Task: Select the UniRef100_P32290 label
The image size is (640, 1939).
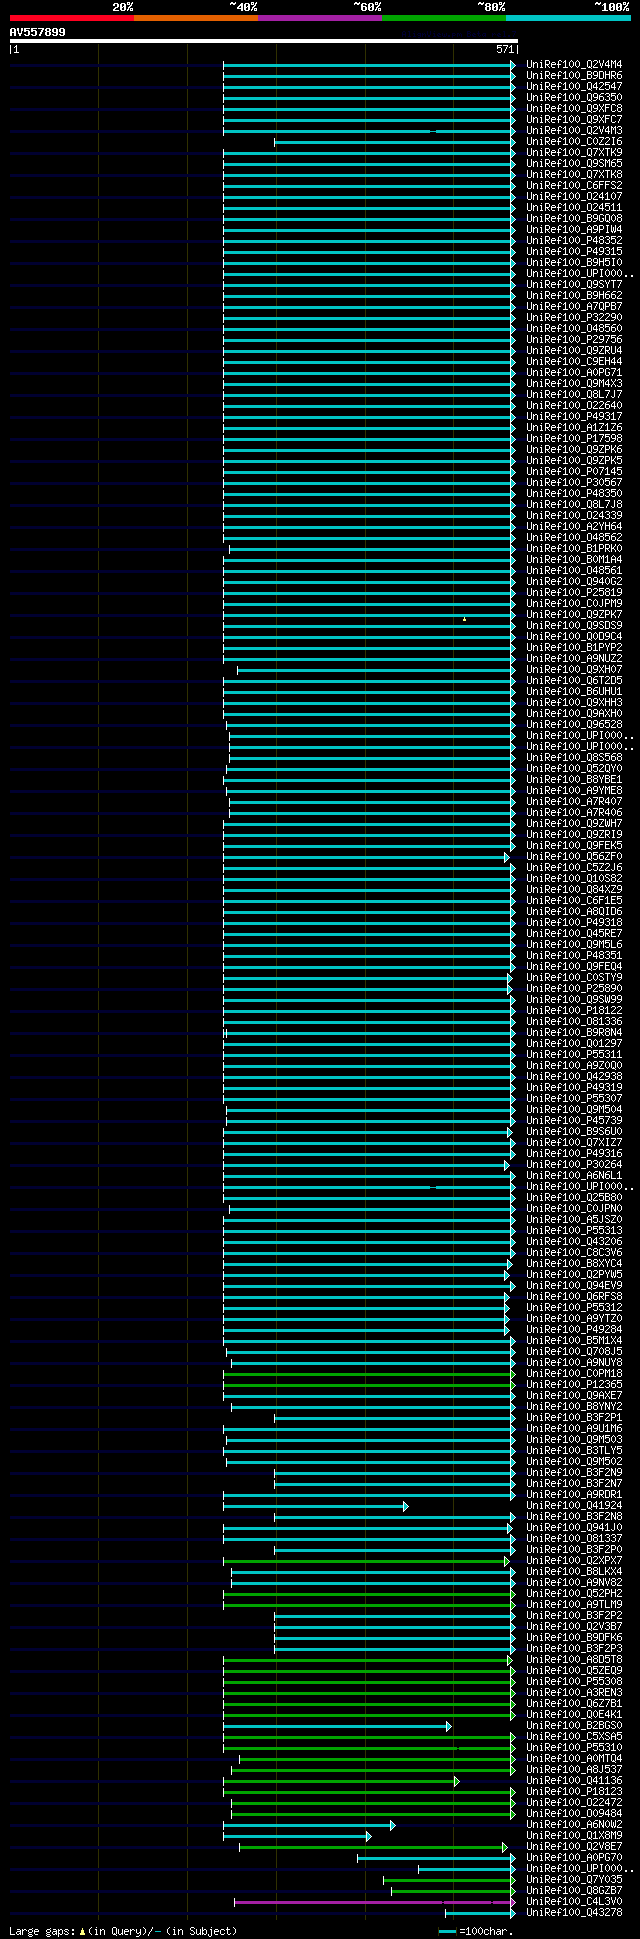Action: click(x=574, y=317)
